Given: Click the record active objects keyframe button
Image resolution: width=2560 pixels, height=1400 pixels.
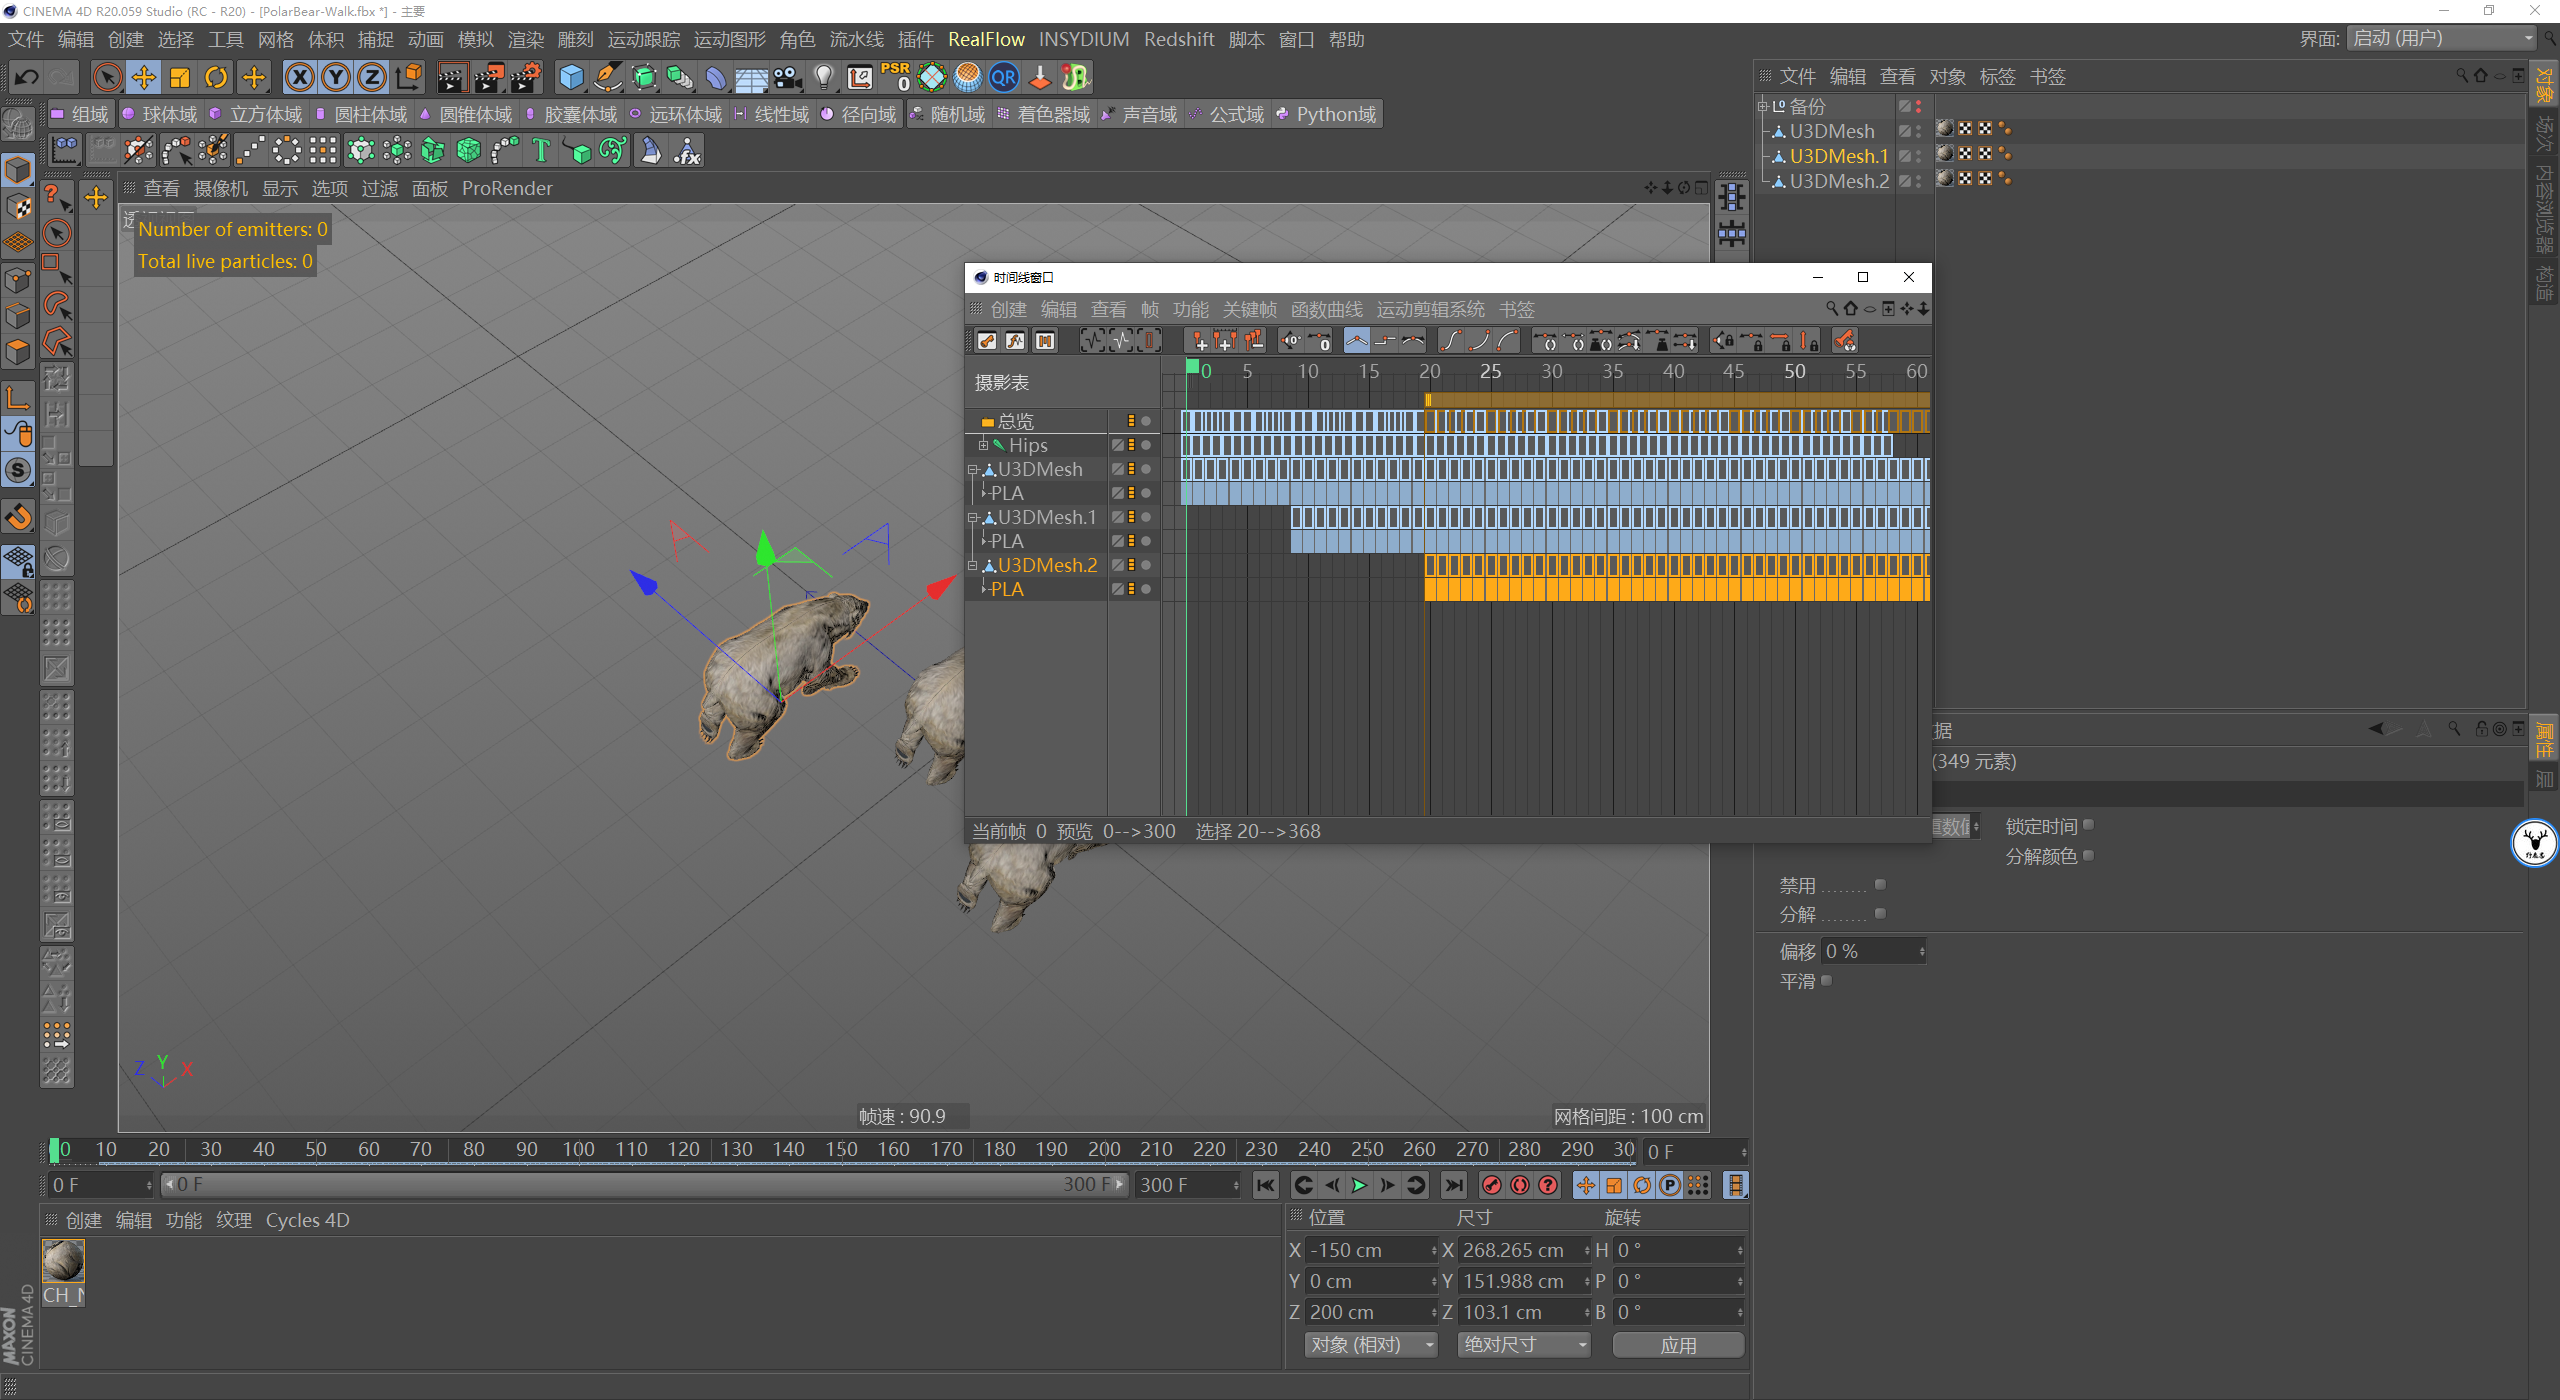Looking at the screenshot, I should 1491,1185.
